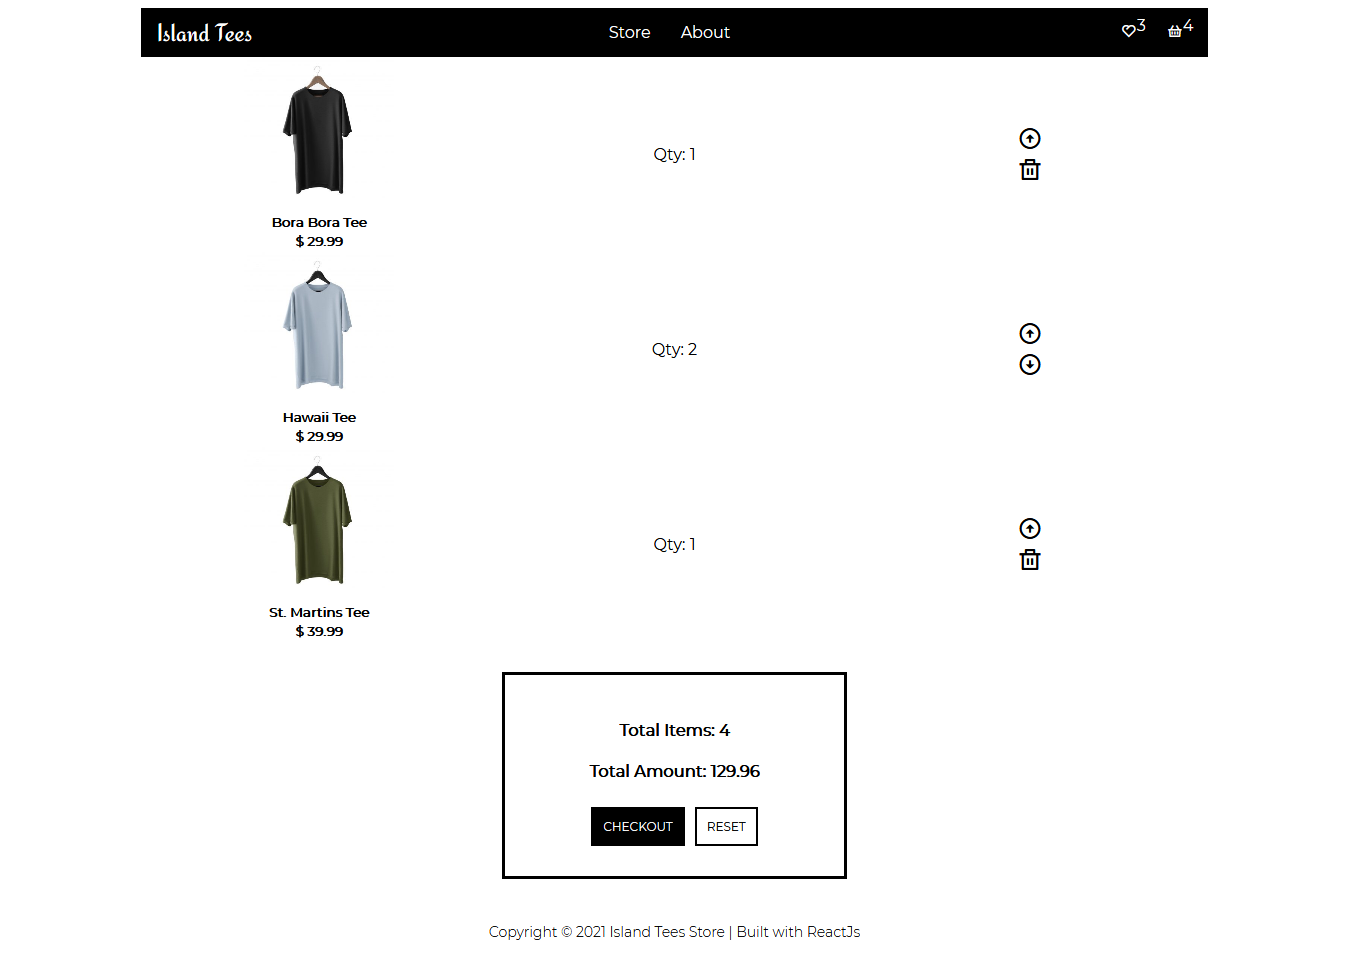Open the shopping basket icon in header
The width and height of the screenshot is (1349, 963).
tap(1175, 31)
